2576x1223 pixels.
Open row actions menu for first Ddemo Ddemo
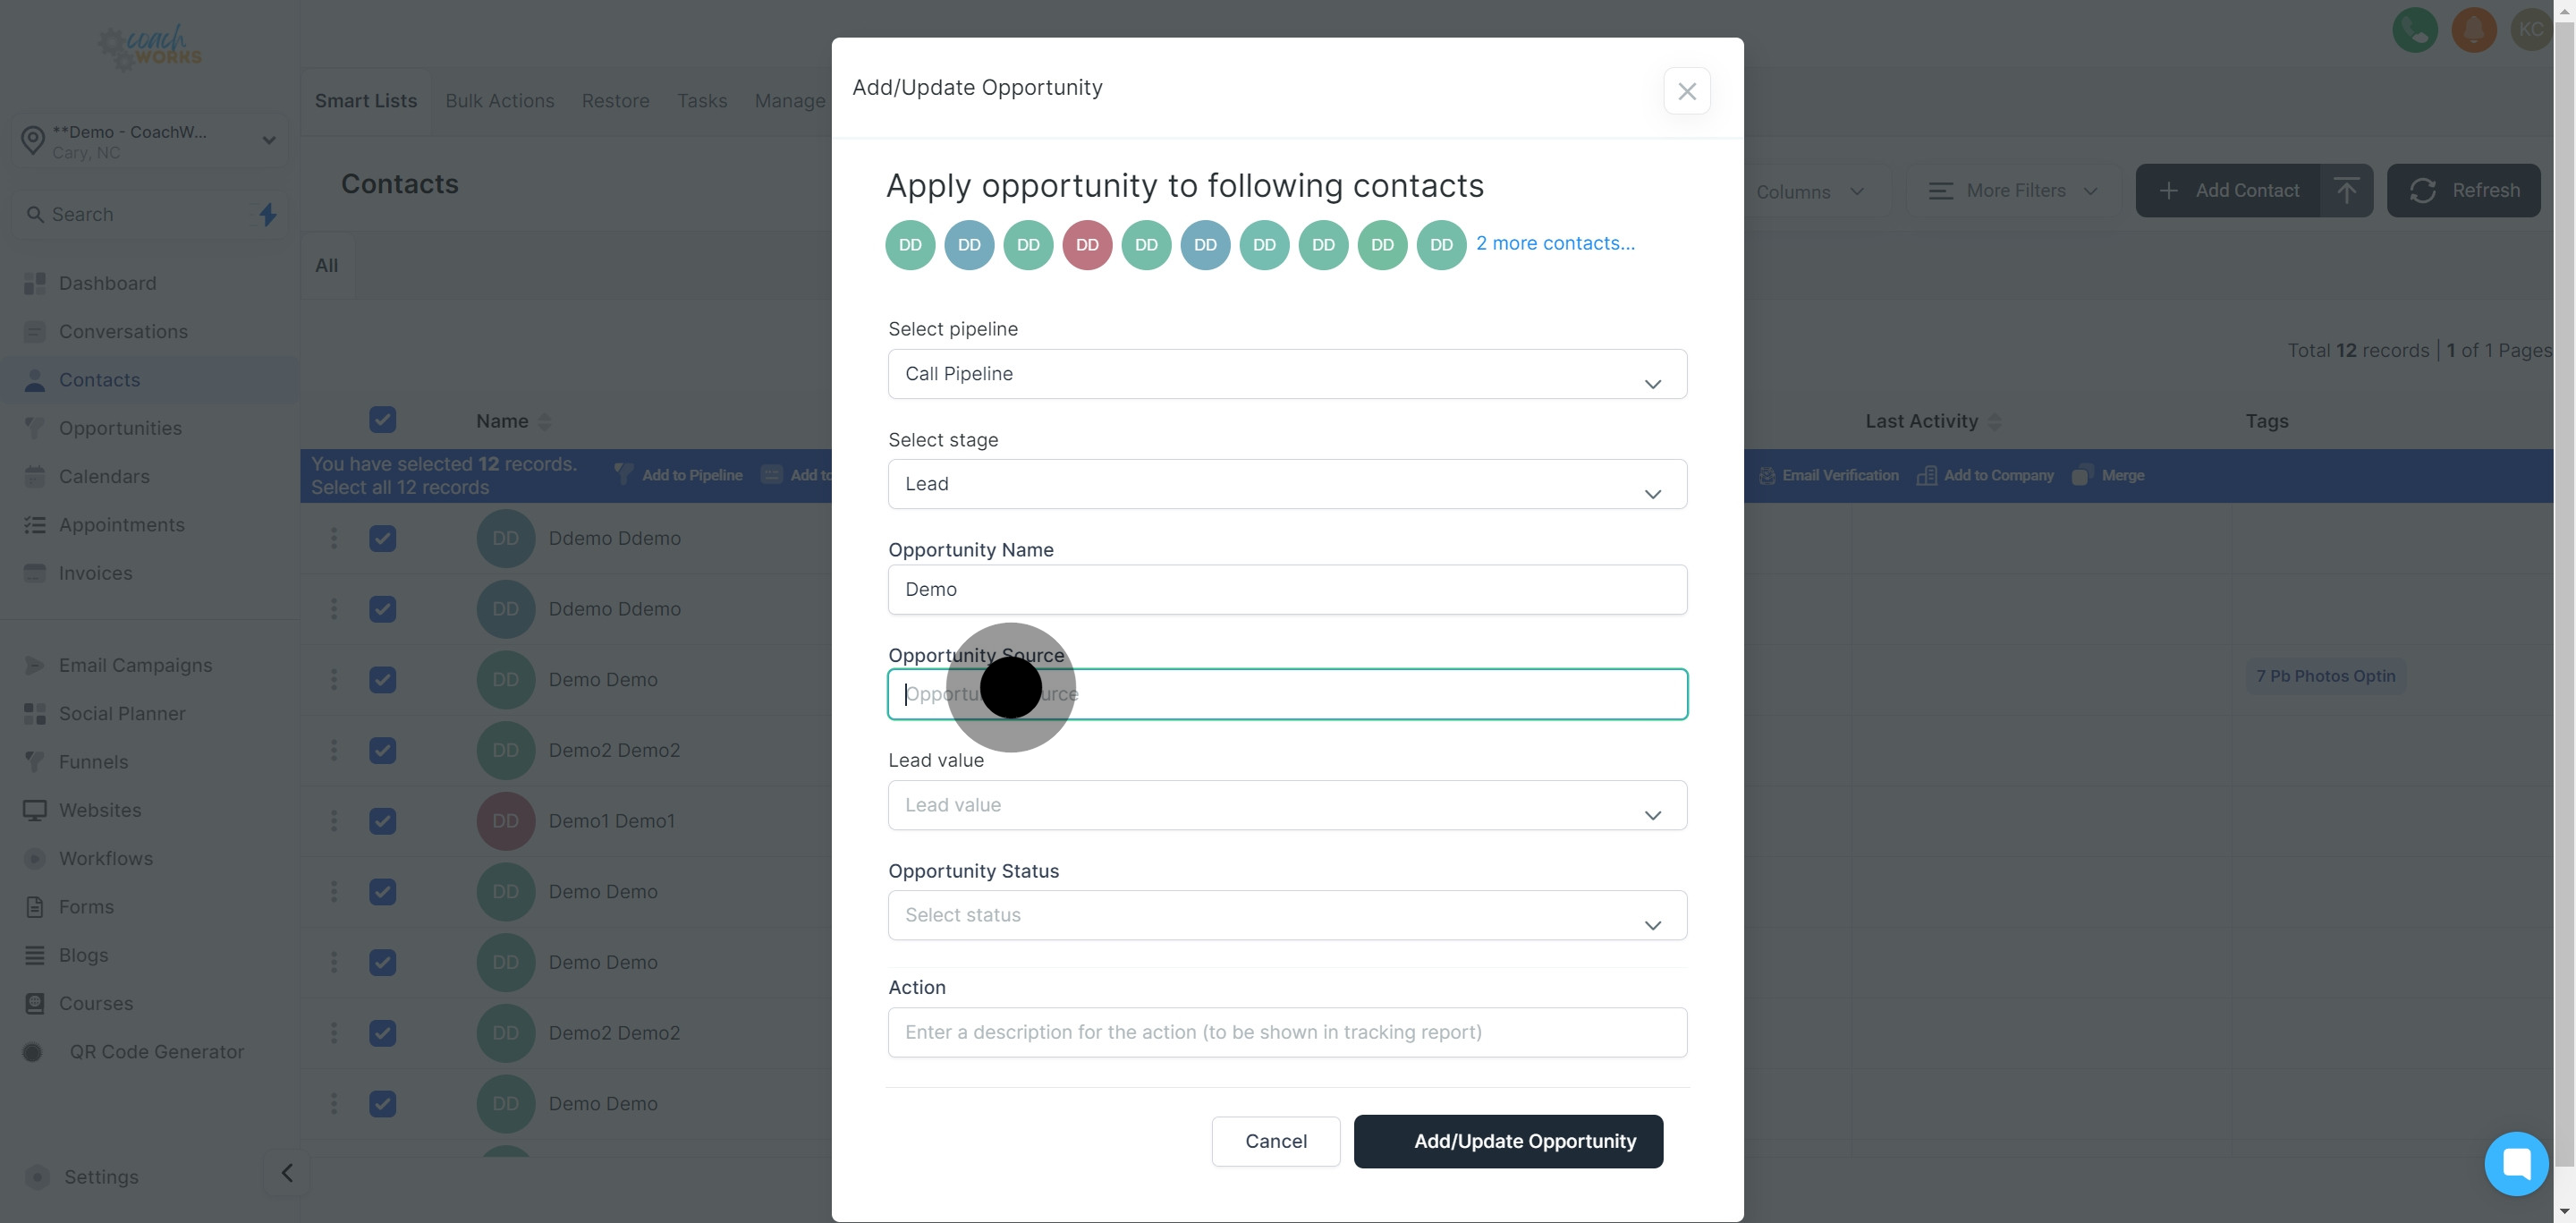tap(334, 538)
